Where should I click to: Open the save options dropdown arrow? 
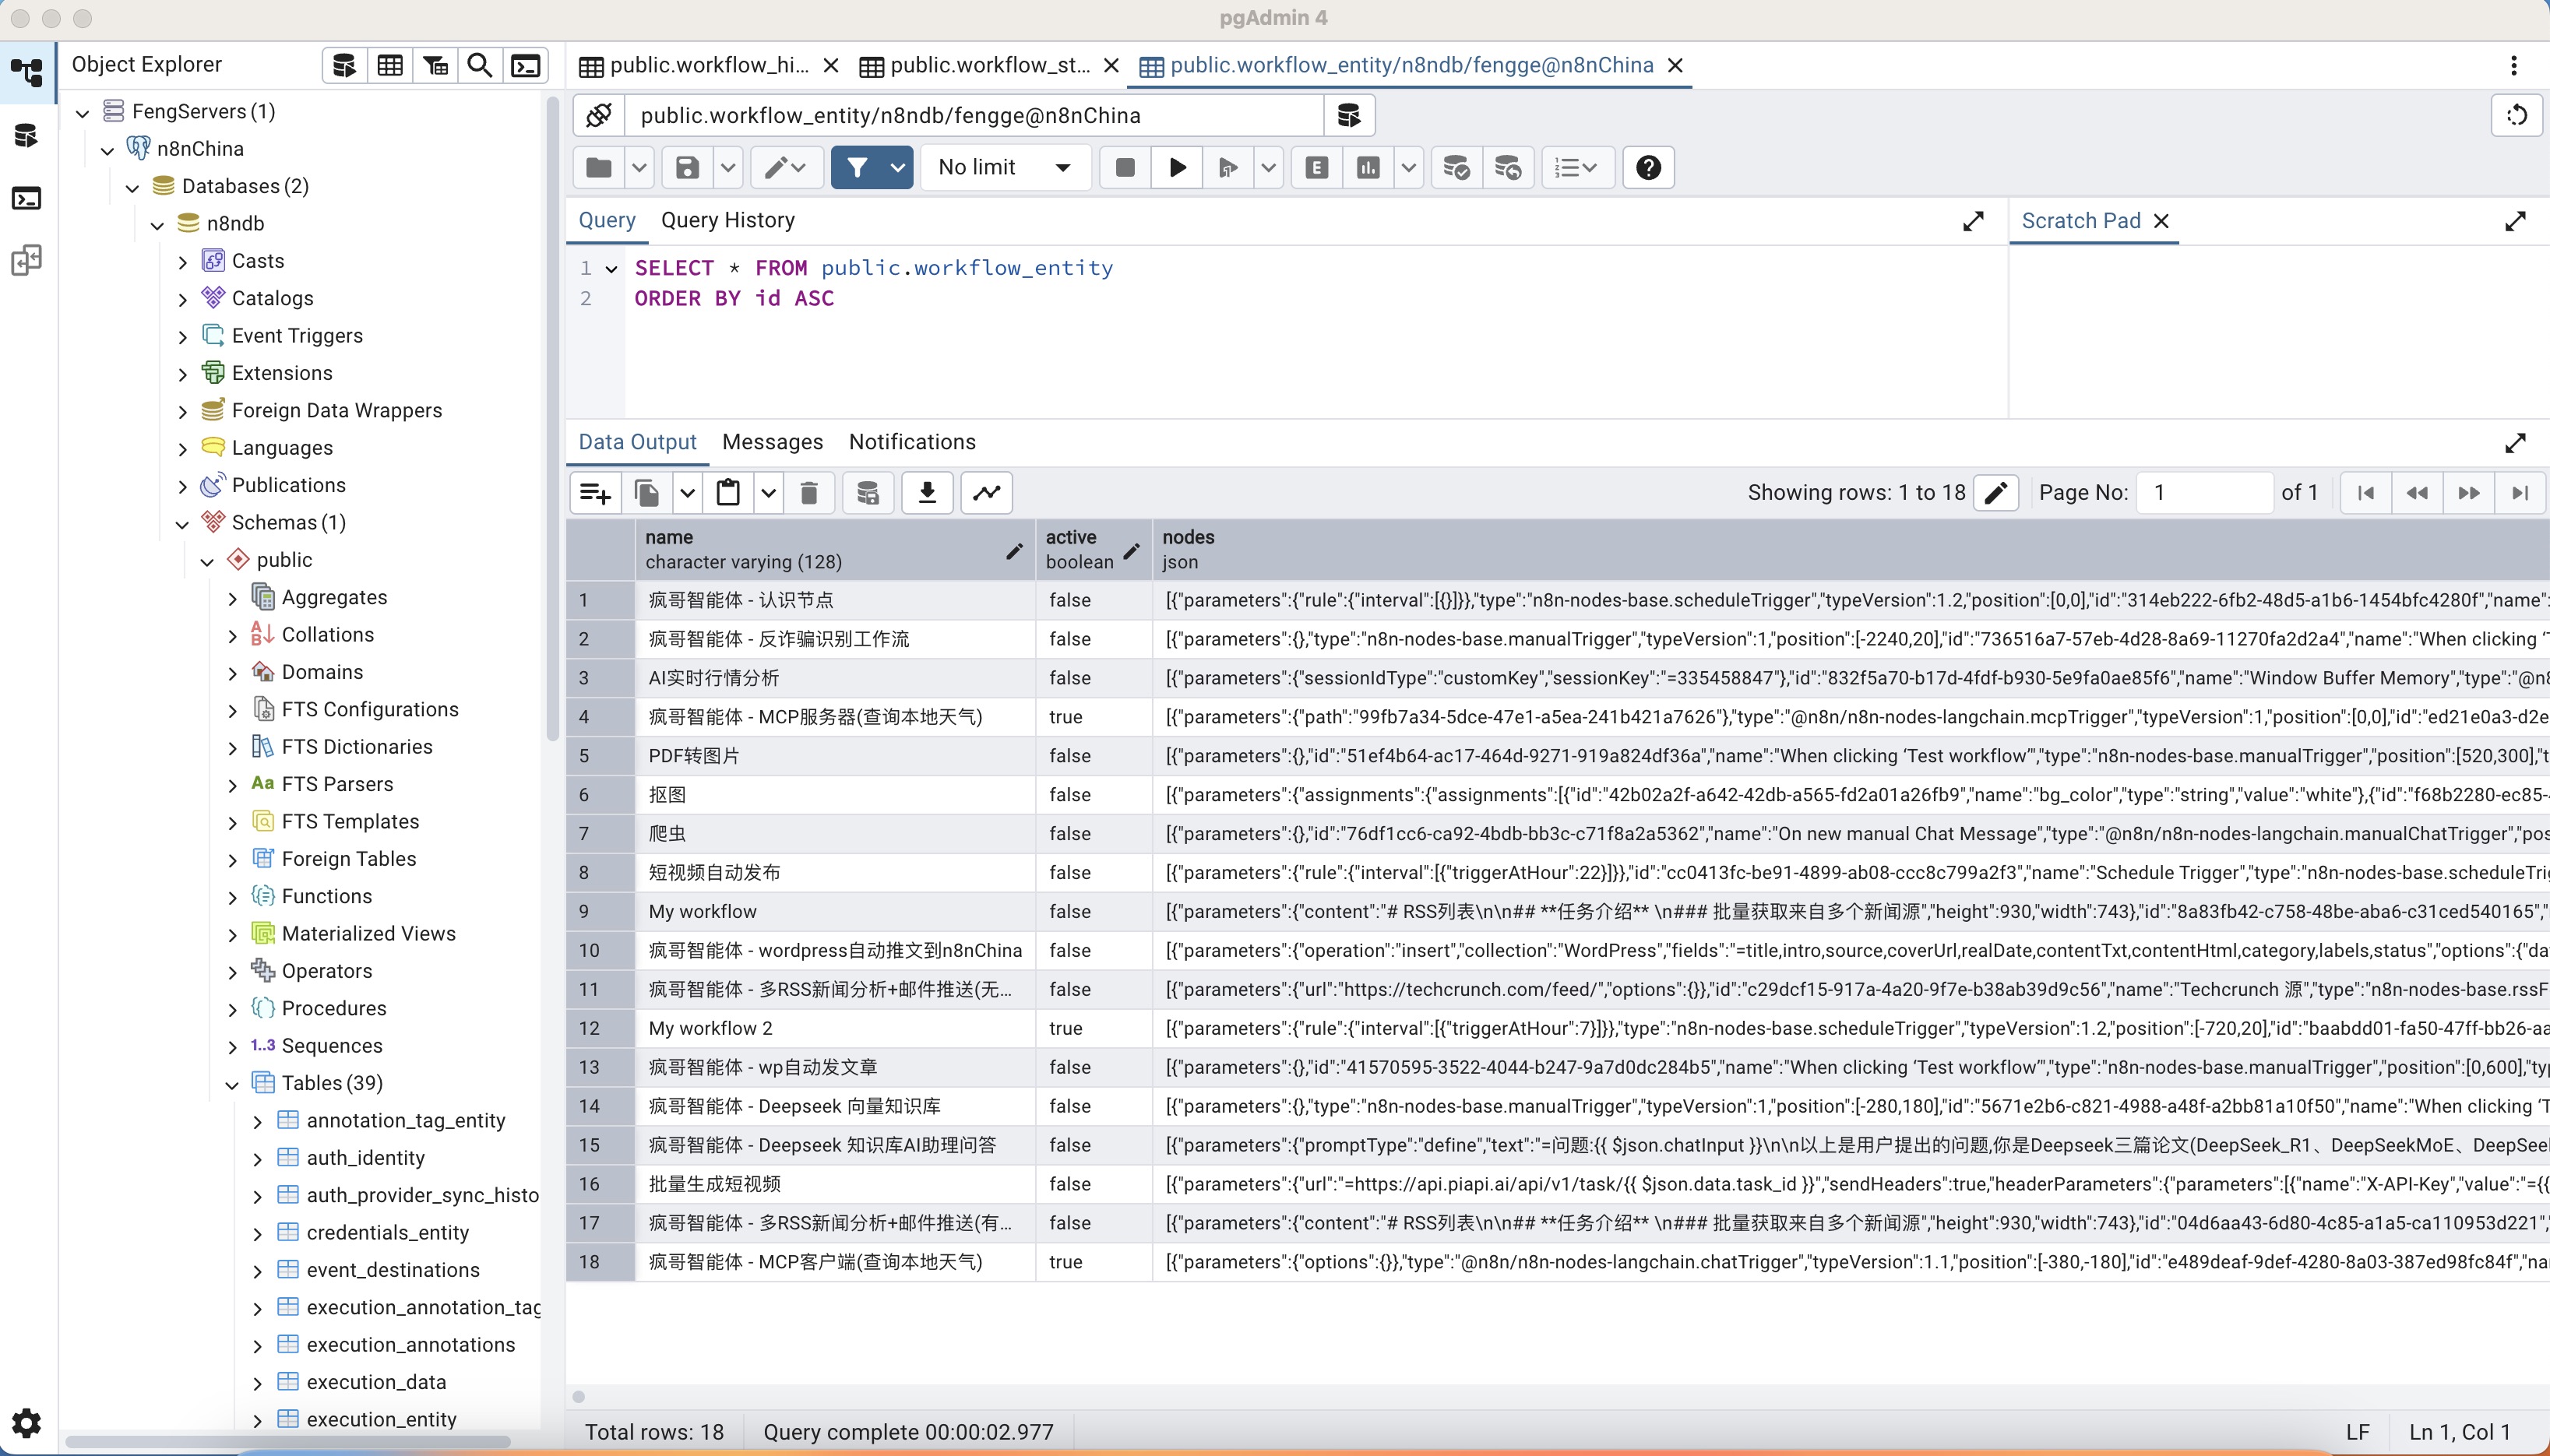pos(728,167)
